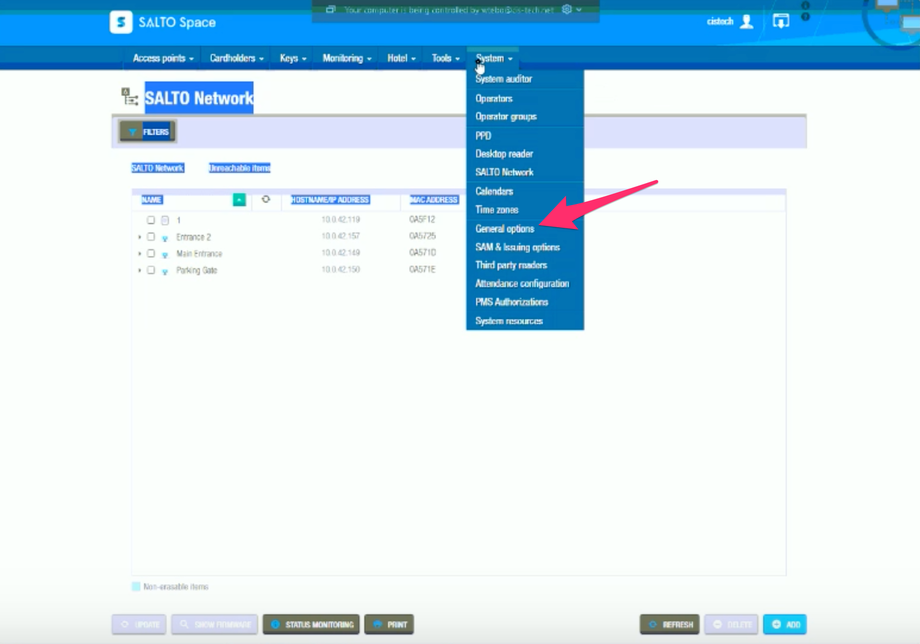Click the FILTERS button
This screenshot has width=920, height=644.
point(148,131)
